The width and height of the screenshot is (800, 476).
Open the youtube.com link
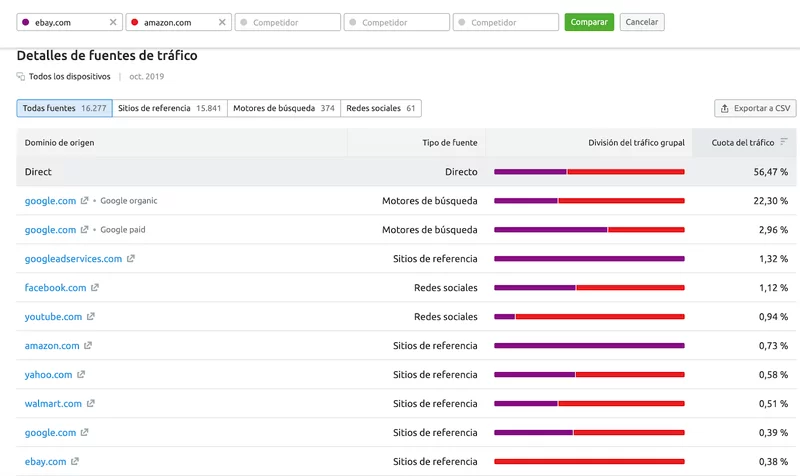[x=54, y=316]
